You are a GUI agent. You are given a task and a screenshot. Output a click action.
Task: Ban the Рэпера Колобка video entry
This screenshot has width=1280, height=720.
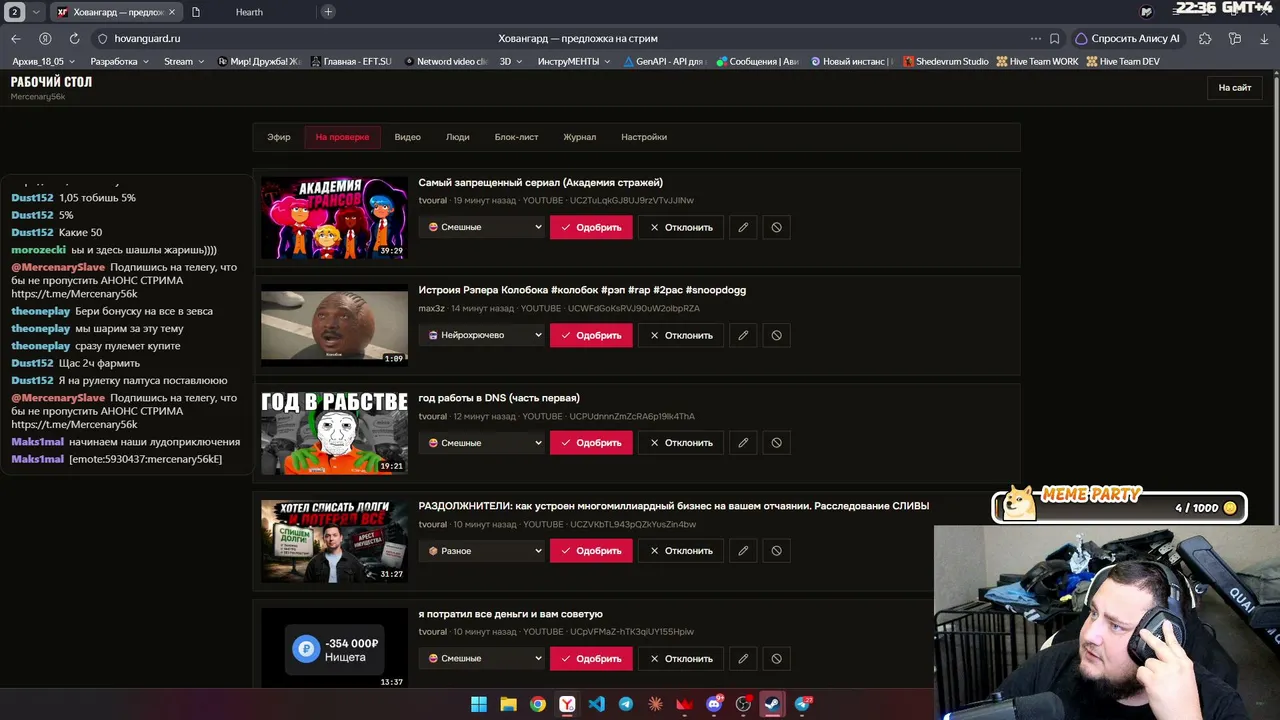pyautogui.click(x=776, y=335)
